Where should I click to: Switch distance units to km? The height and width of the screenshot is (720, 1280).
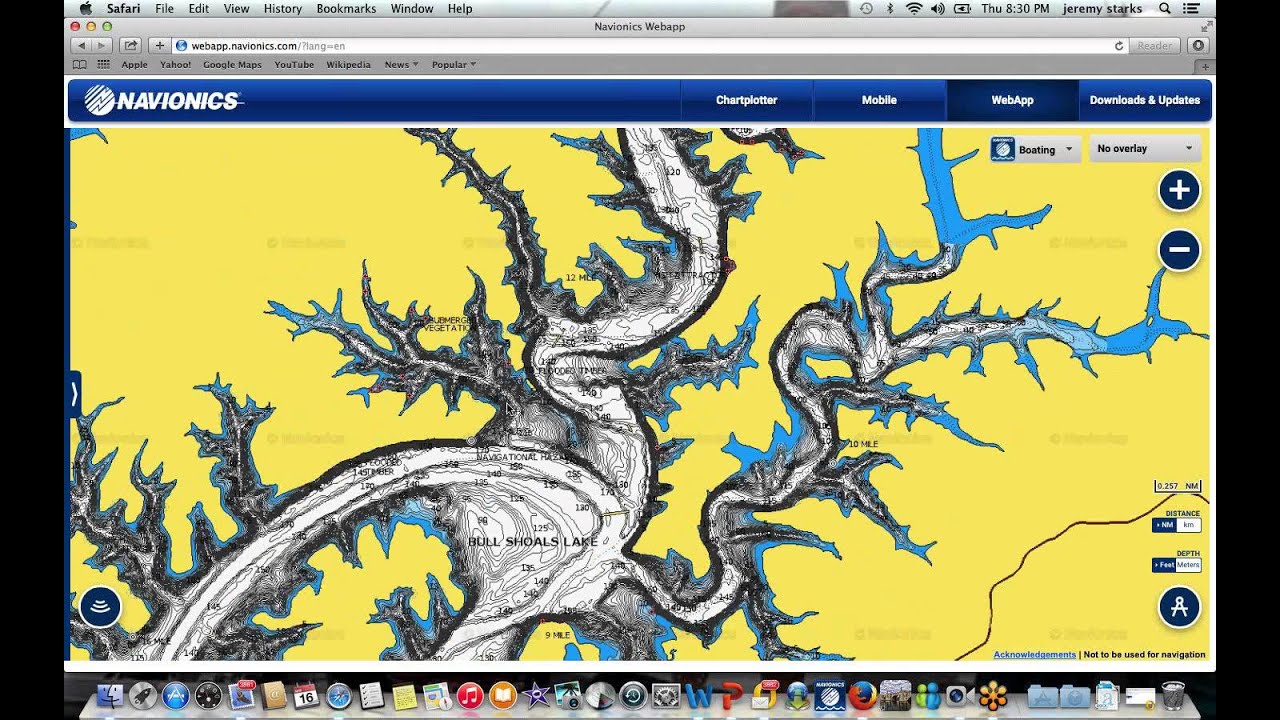point(1188,525)
